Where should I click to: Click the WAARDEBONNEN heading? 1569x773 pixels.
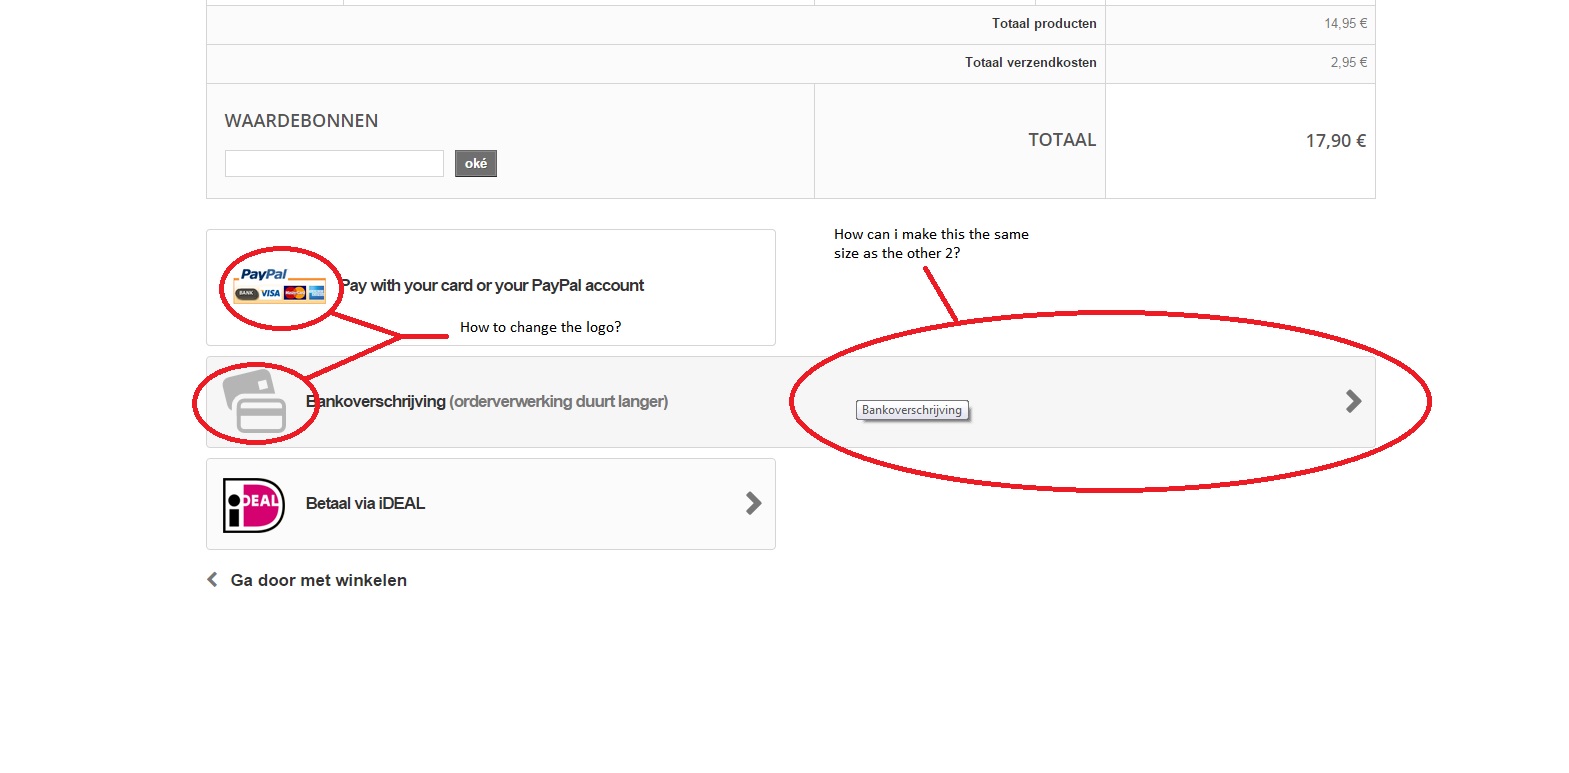[x=301, y=121]
